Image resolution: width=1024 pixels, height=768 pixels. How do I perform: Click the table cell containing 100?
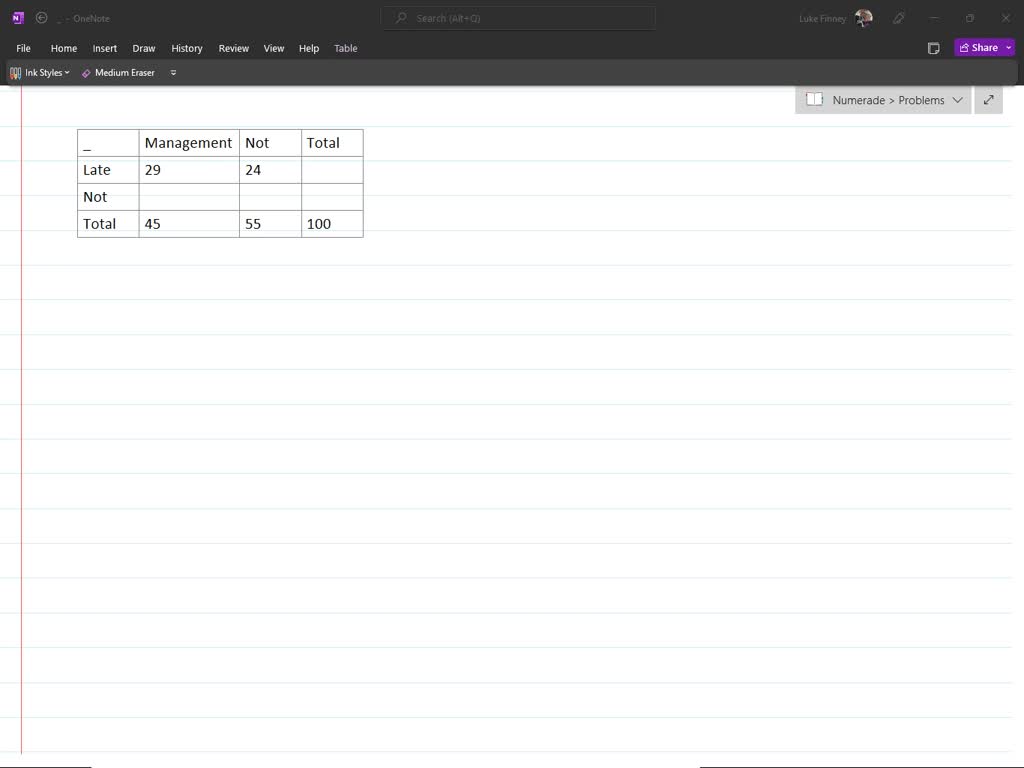coord(331,224)
